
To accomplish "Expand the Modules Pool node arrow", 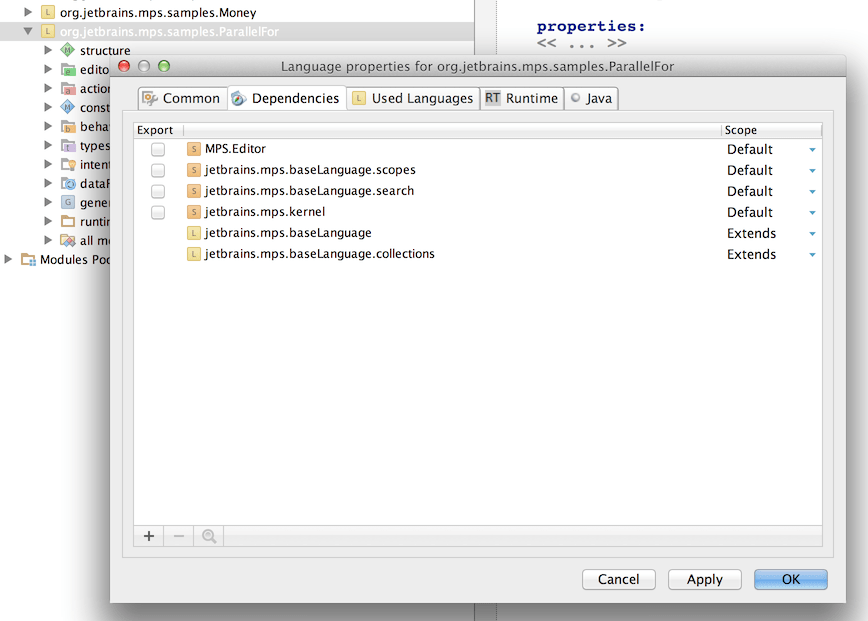I will coord(8,259).
